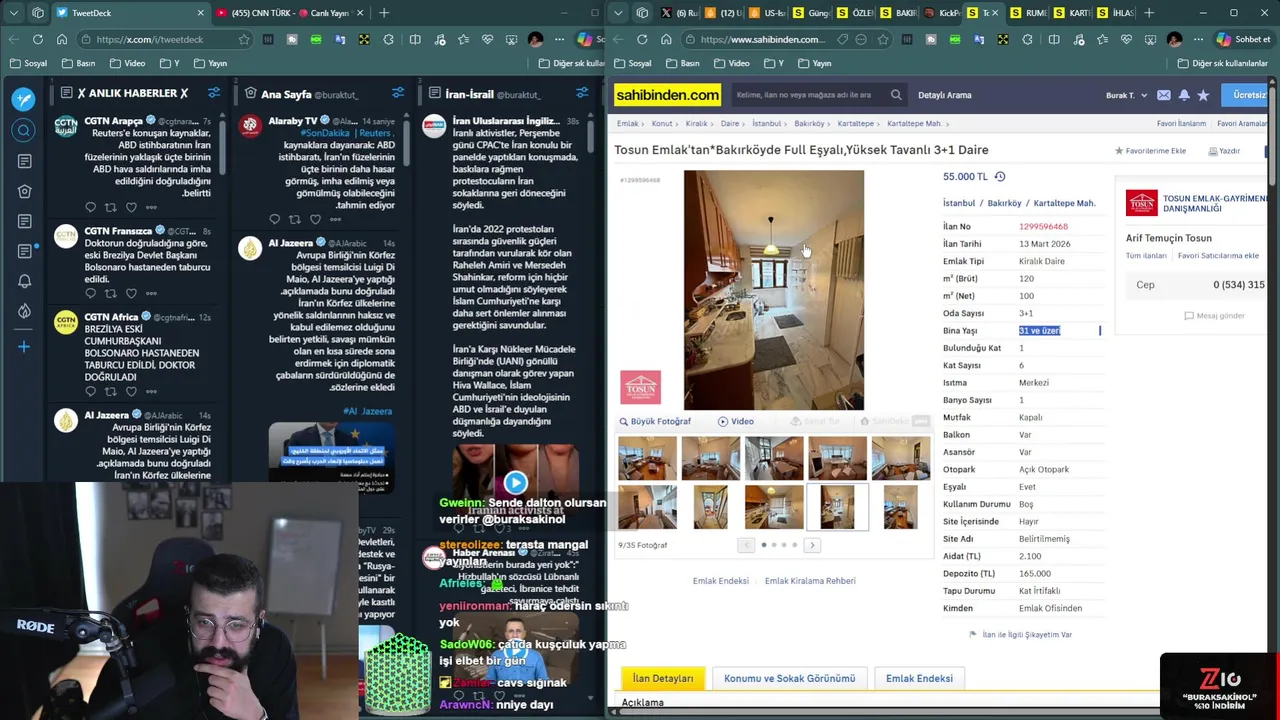Viewport: 1280px width, 720px height.
Task: Go to next photo thumbnails page arrow
Action: (812, 545)
